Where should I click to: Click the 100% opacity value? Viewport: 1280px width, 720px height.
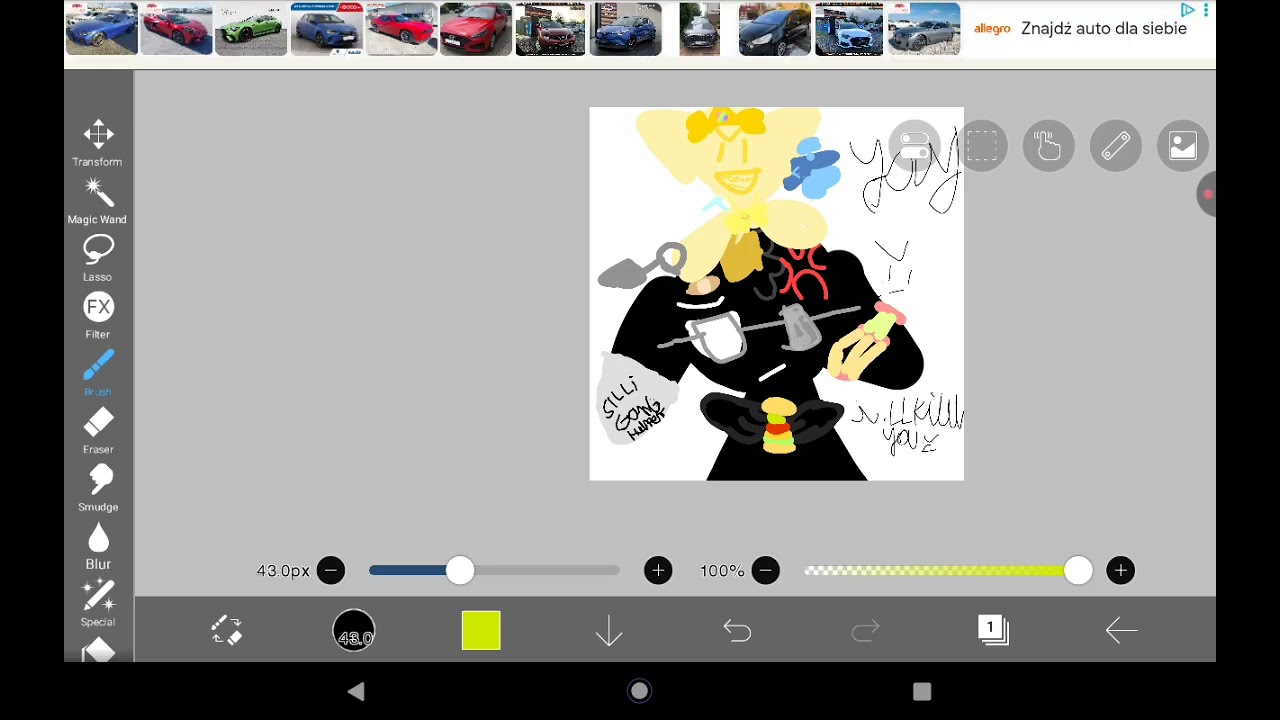coord(722,570)
